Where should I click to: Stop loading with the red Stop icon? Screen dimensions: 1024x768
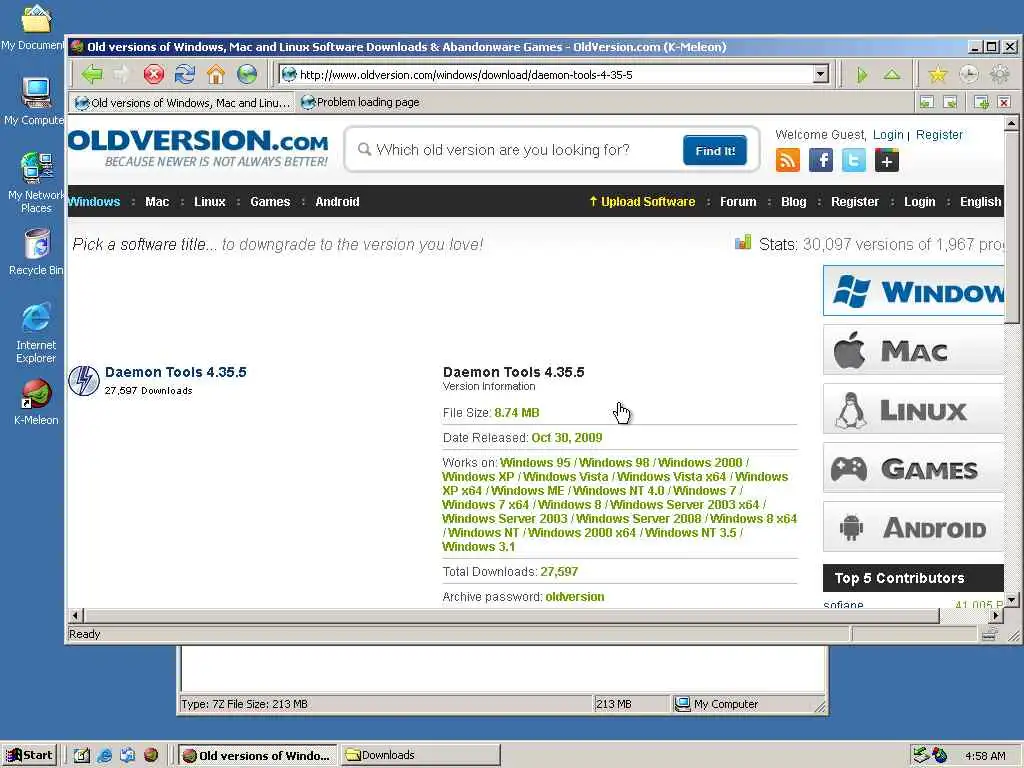[x=153, y=74]
